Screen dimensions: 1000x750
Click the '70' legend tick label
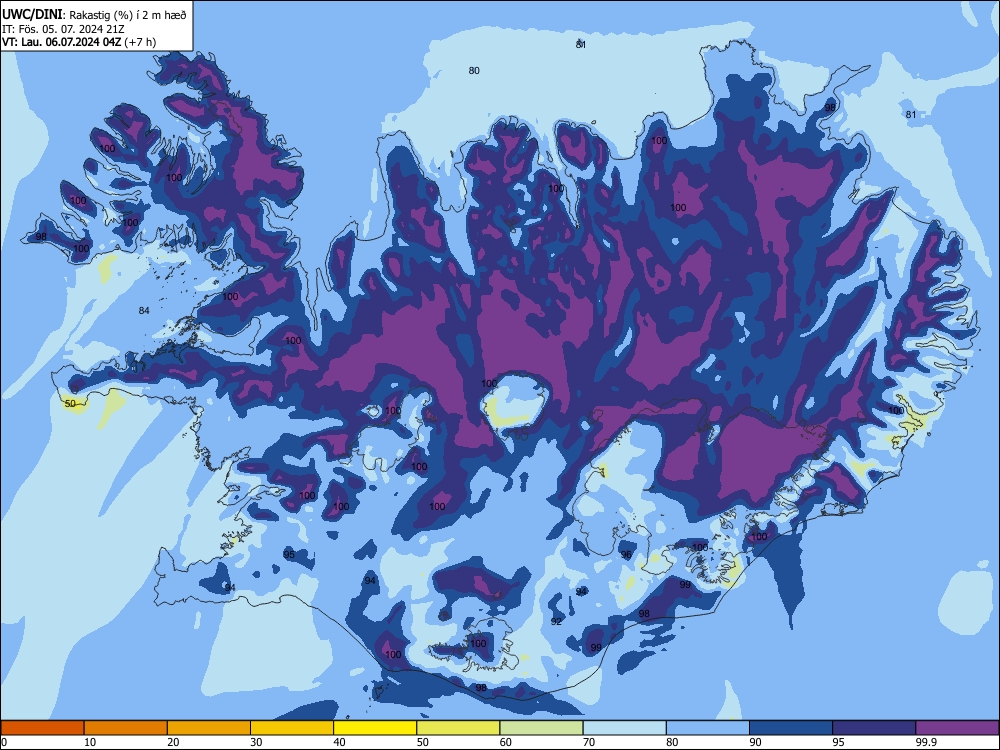589,742
